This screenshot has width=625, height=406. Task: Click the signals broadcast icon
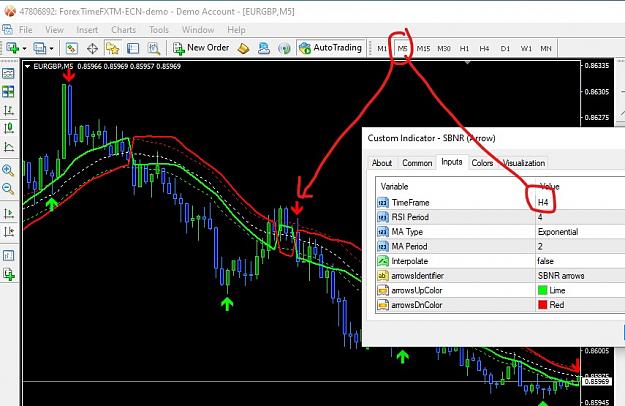coord(284,49)
